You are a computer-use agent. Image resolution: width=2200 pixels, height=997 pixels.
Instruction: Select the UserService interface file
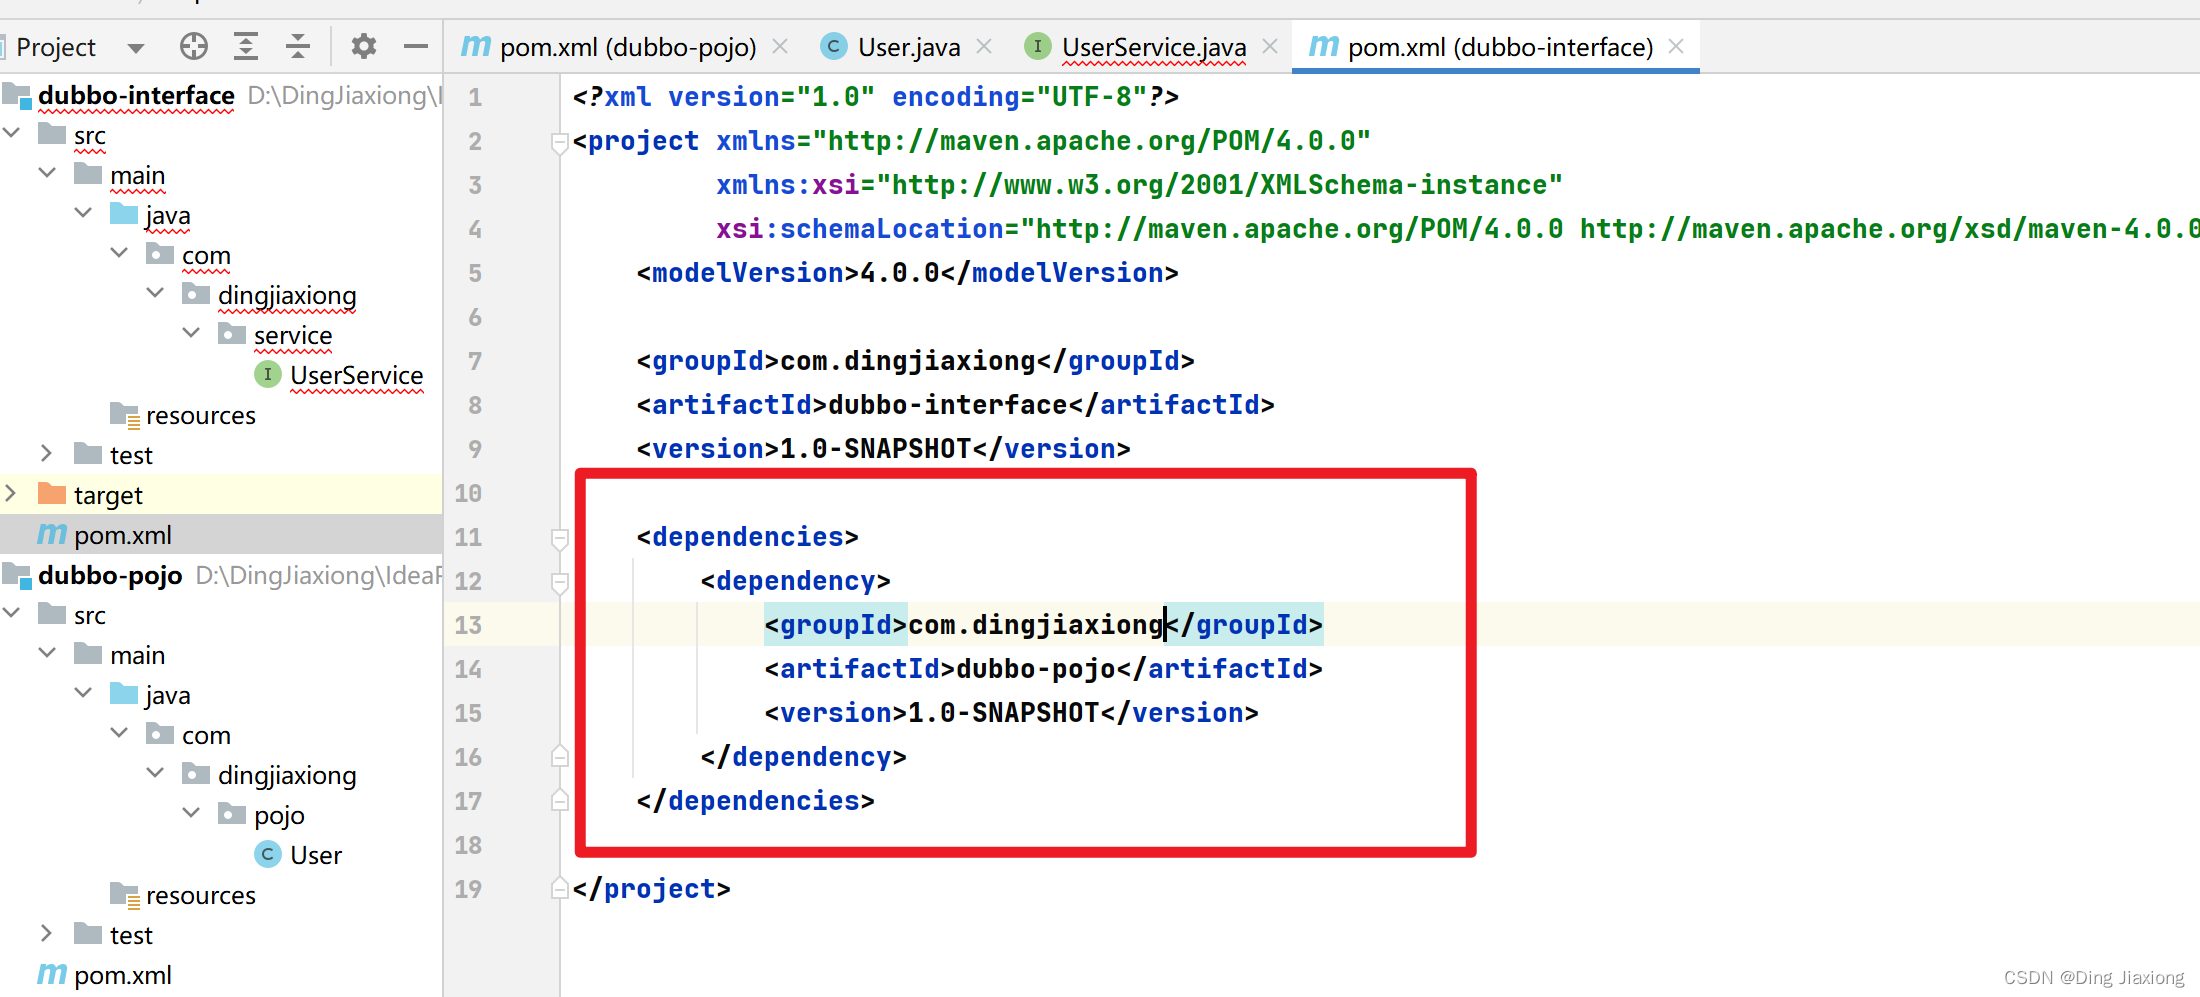pyautogui.click(x=357, y=375)
